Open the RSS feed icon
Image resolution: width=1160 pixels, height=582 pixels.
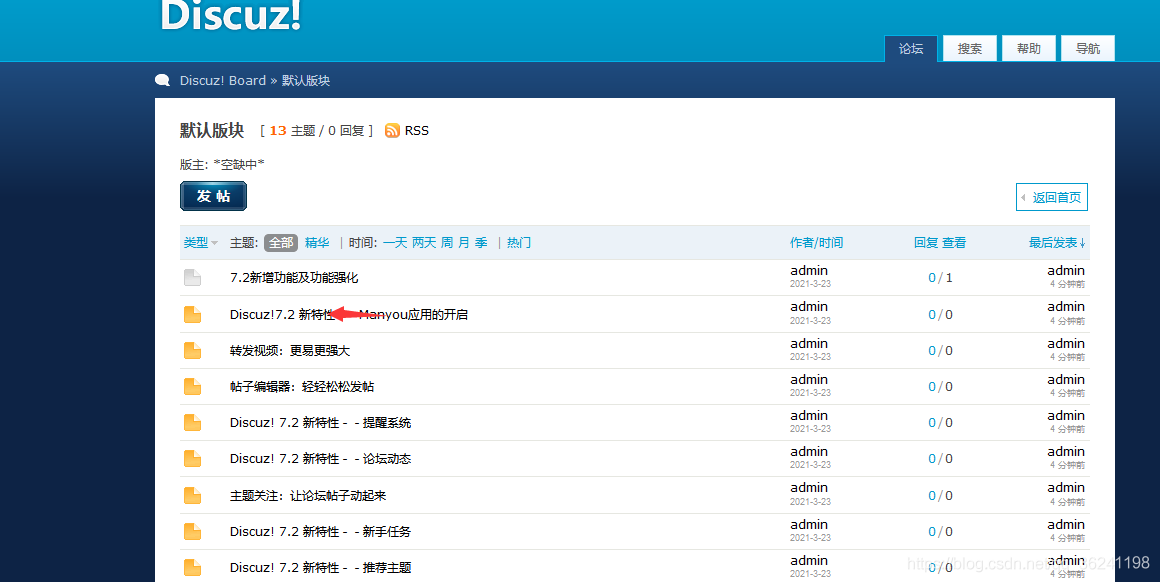click(x=392, y=131)
